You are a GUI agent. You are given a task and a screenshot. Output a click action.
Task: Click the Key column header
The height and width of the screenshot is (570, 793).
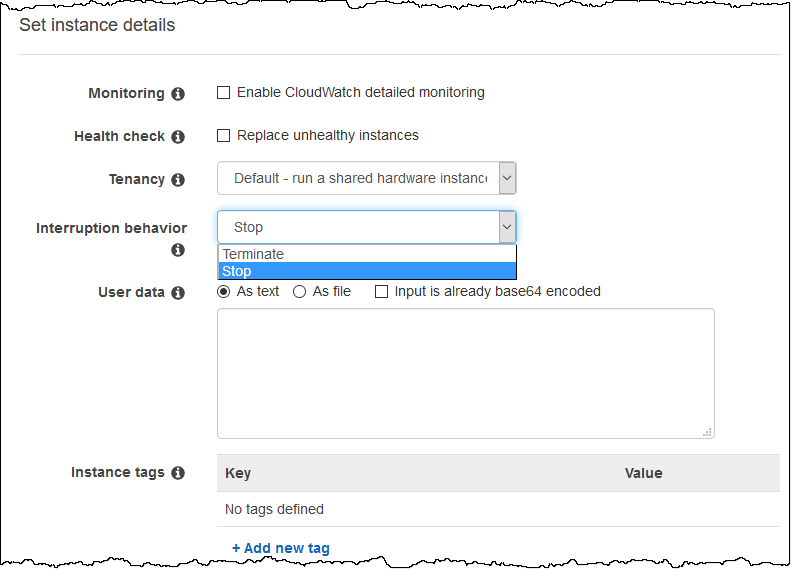click(x=238, y=473)
